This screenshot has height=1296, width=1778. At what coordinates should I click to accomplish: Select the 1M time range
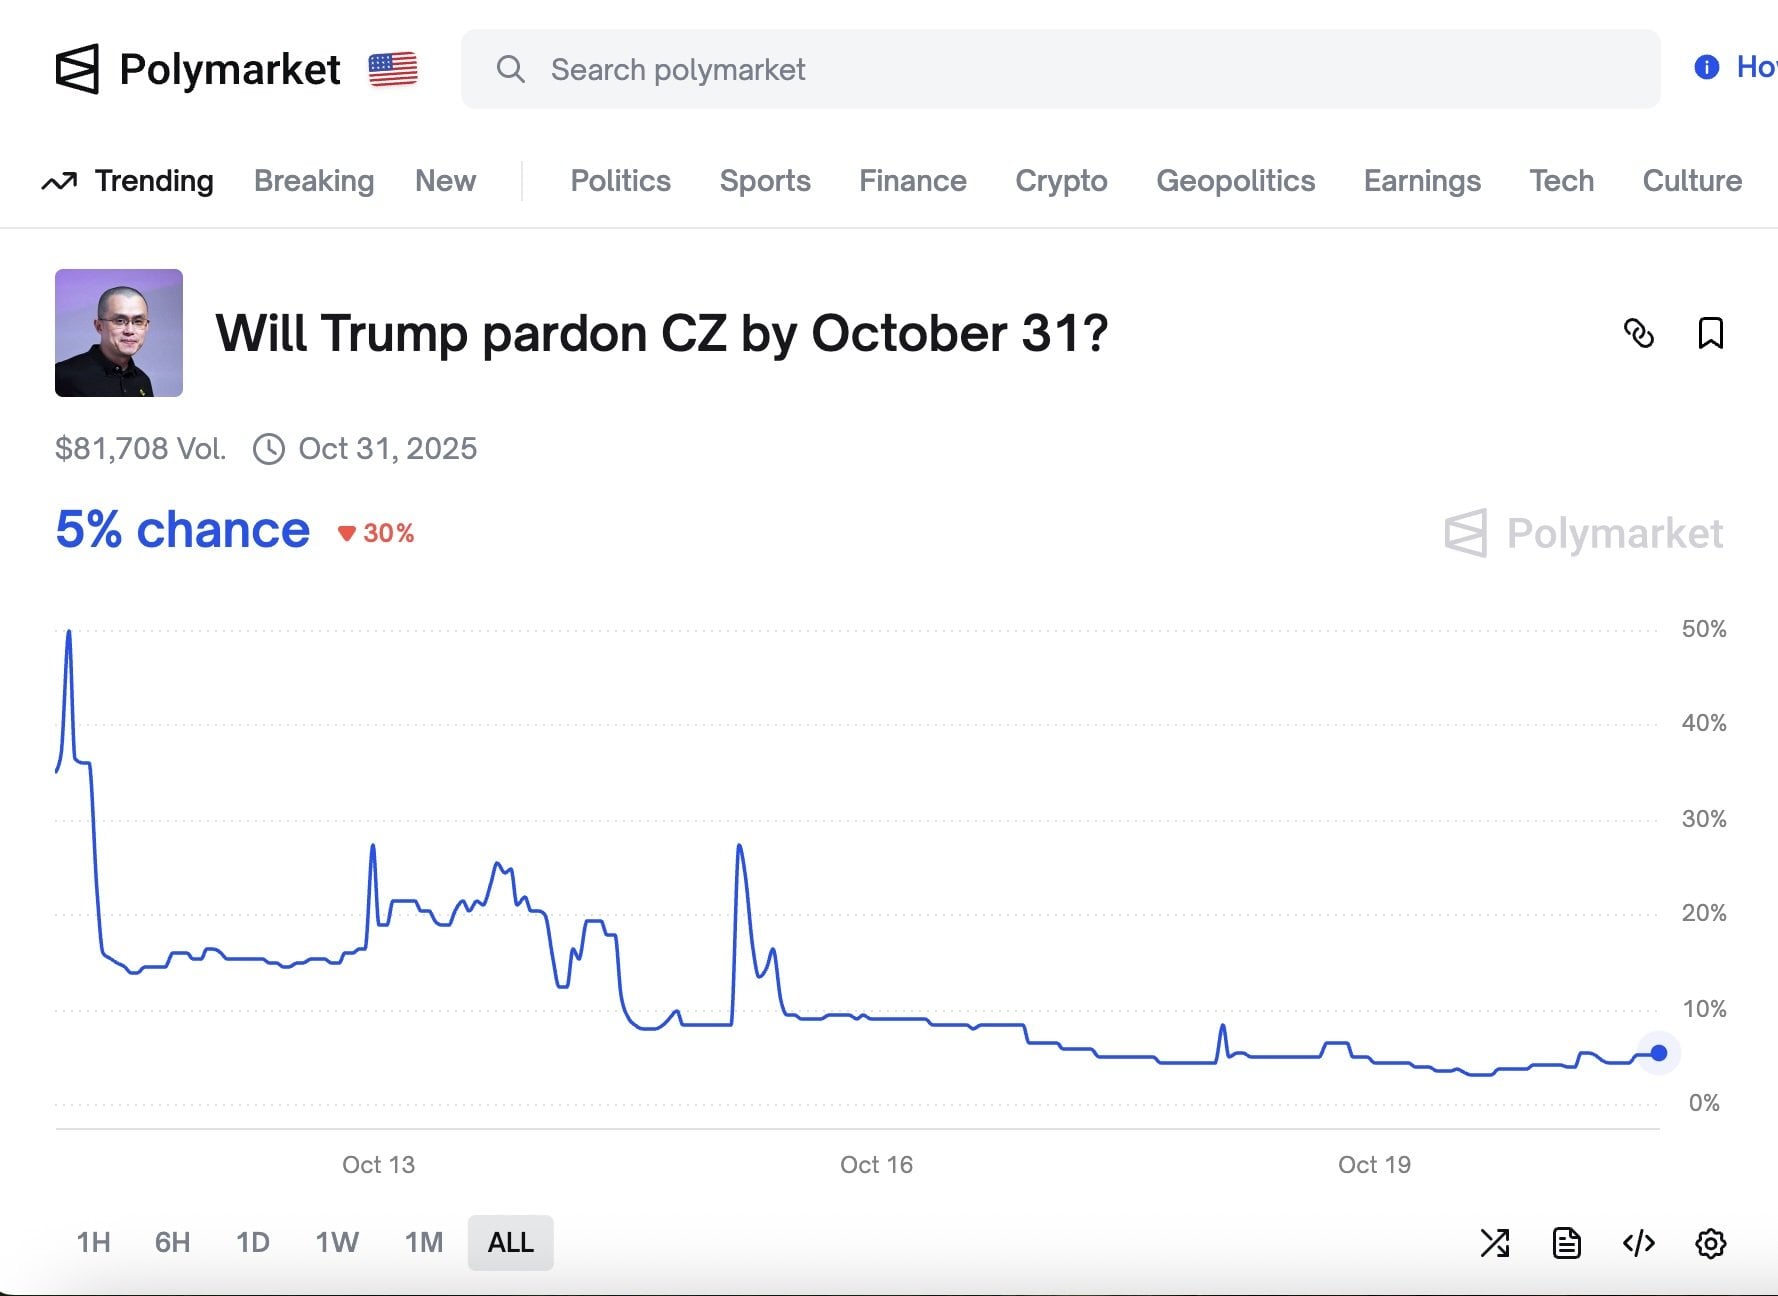pyautogui.click(x=424, y=1243)
